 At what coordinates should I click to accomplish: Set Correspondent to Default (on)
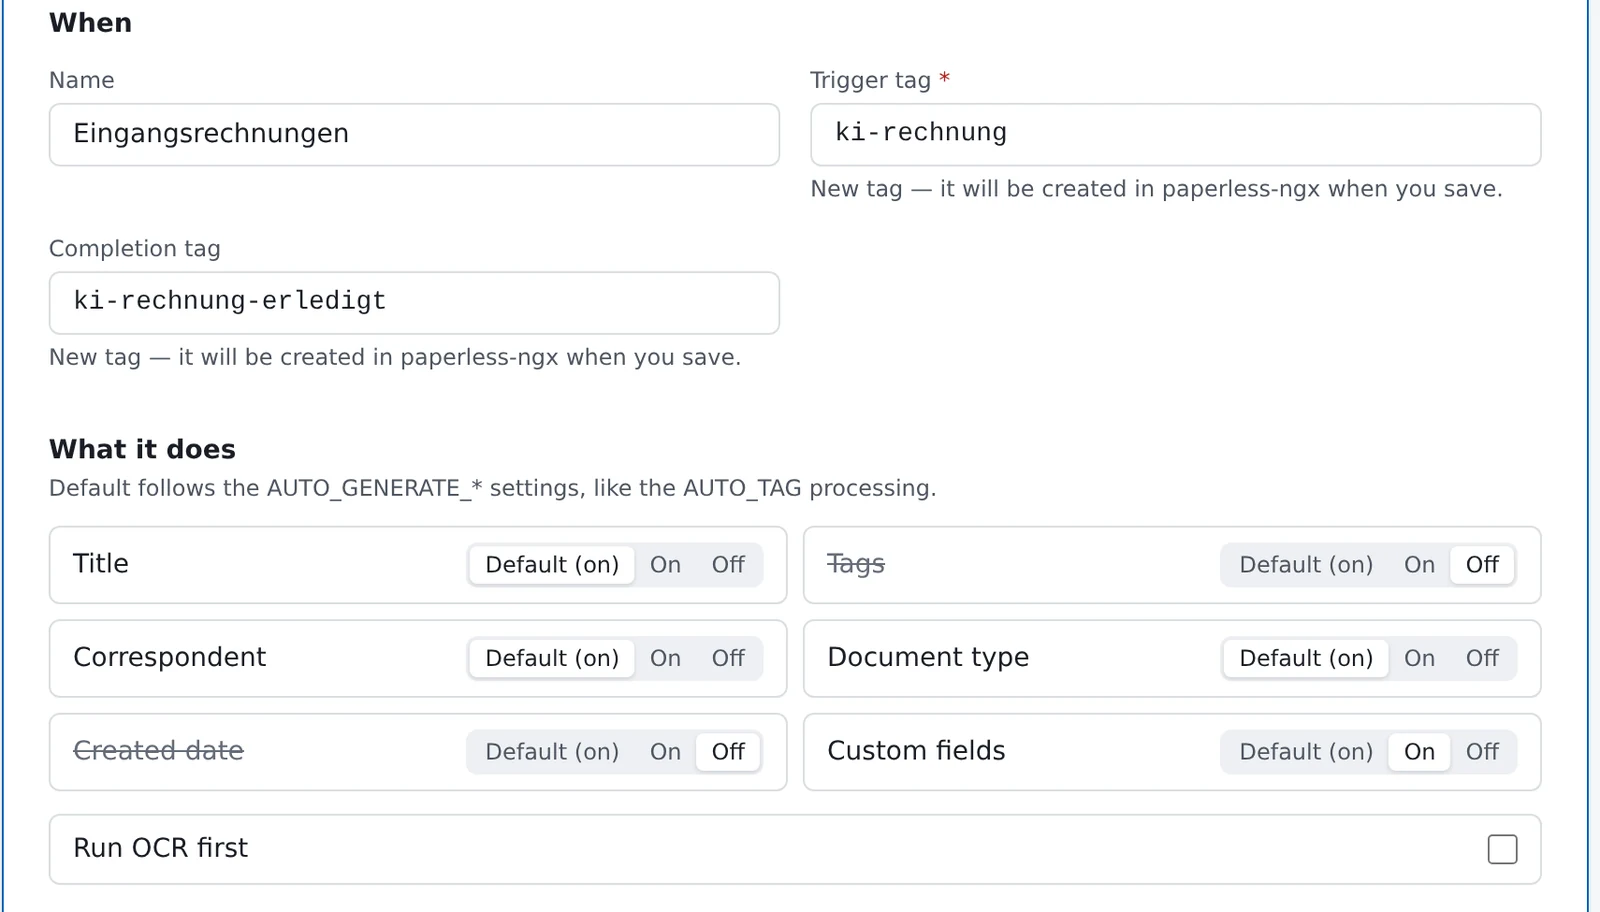pos(552,659)
